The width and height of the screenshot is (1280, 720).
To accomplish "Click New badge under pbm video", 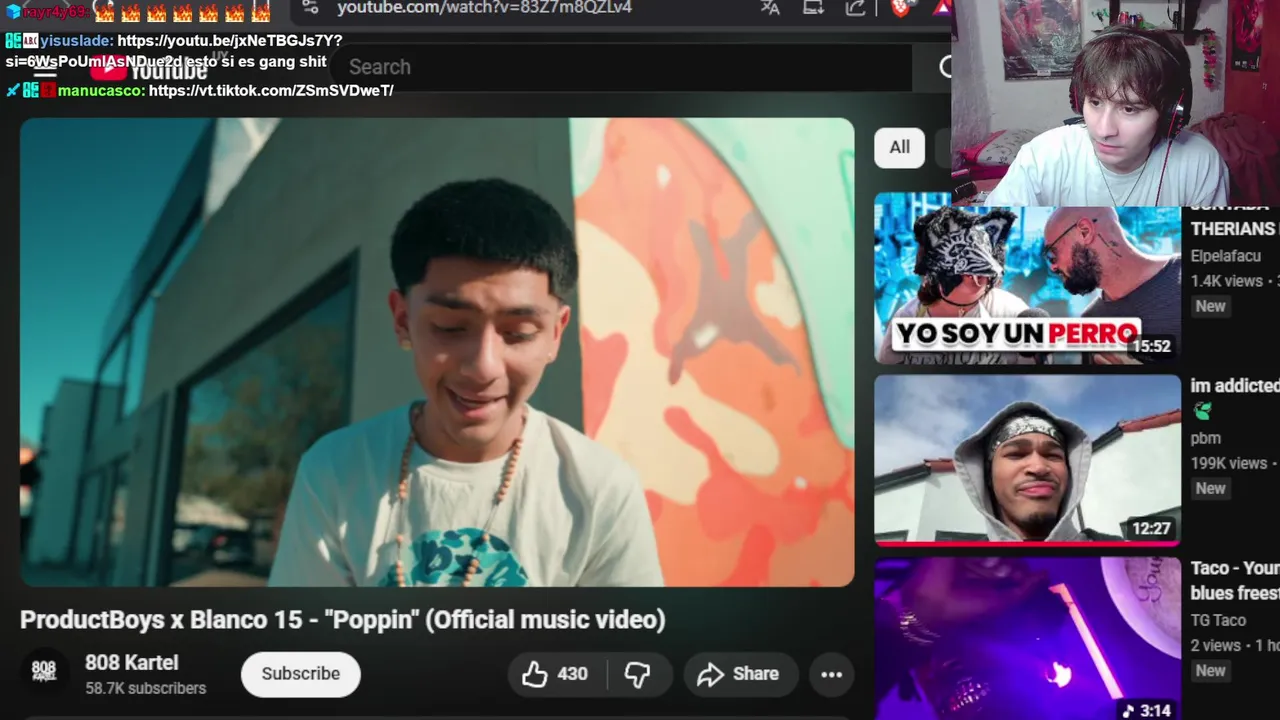I will click(x=1210, y=488).
